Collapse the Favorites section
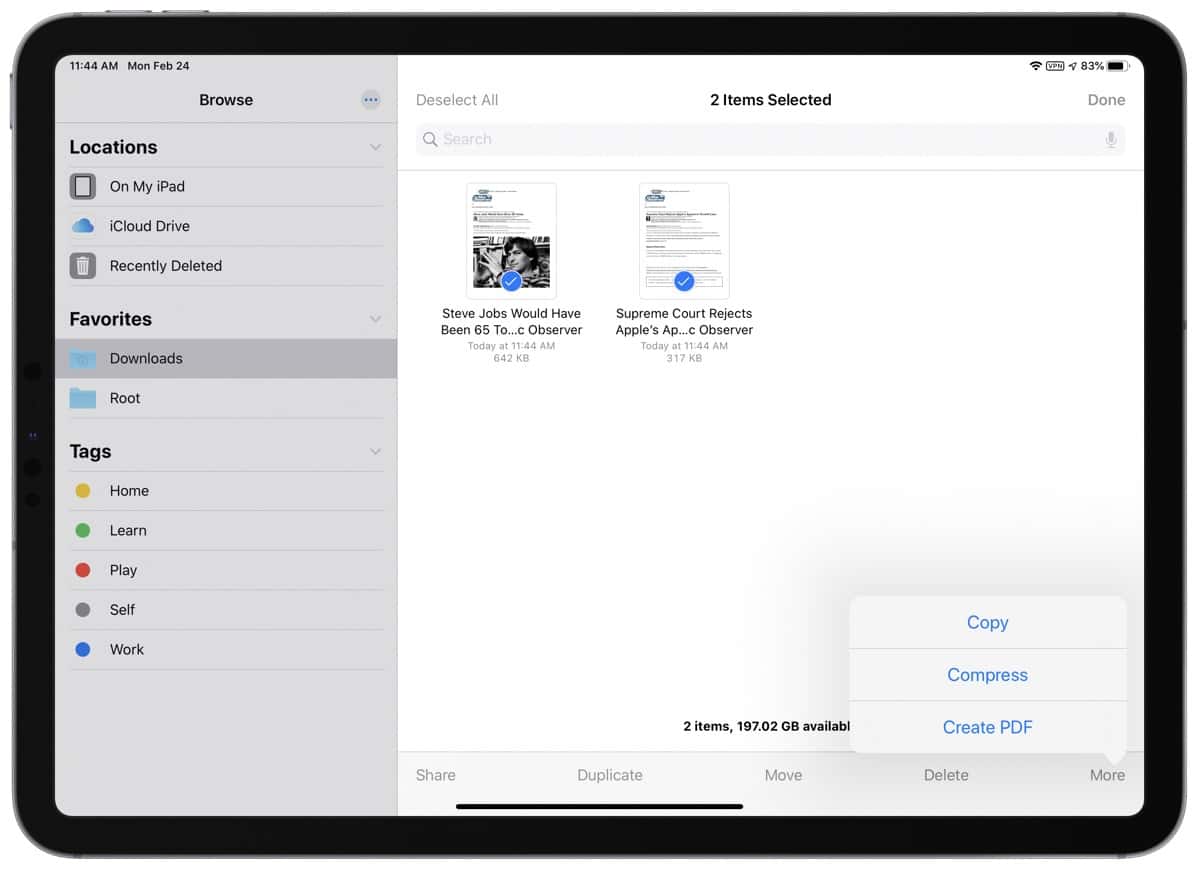This screenshot has width=1200, height=871. click(376, 318)
